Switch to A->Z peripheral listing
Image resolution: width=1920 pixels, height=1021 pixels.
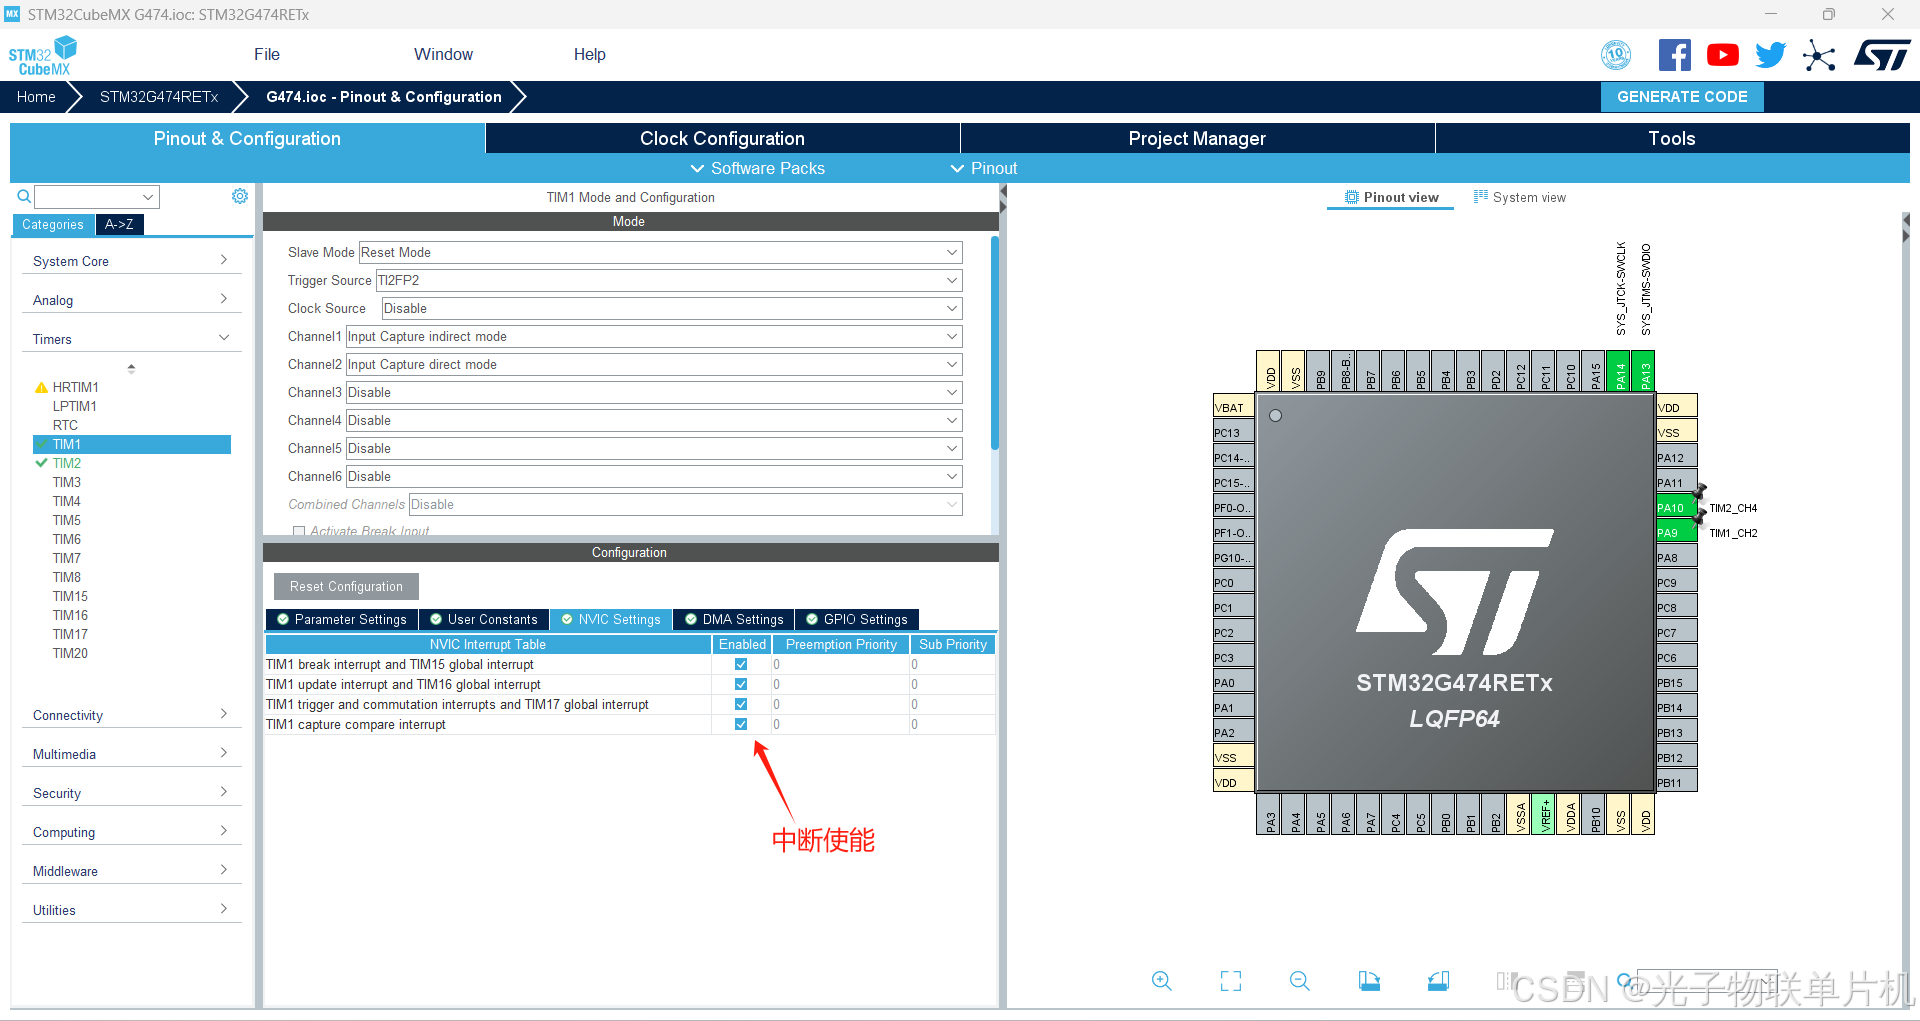tap(119, 225)
